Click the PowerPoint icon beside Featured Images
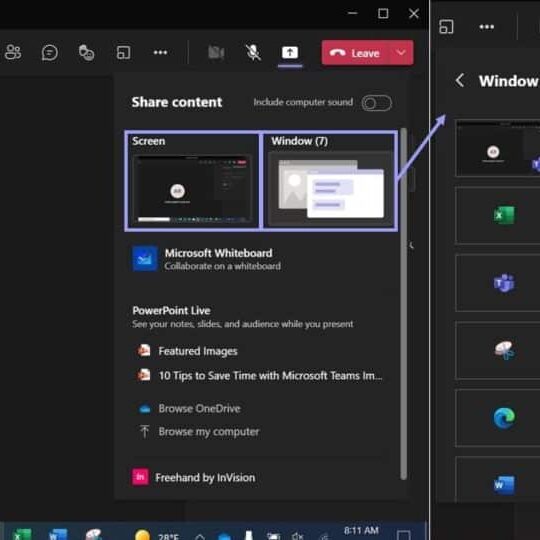 pos(144,351)
